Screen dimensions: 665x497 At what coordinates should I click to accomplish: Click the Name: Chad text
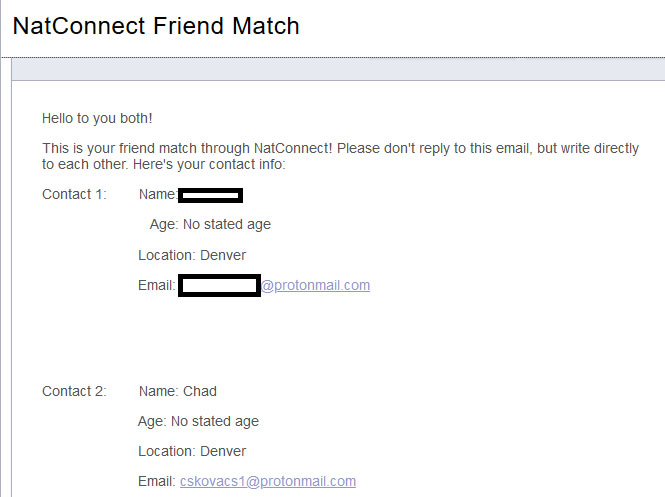178,391
